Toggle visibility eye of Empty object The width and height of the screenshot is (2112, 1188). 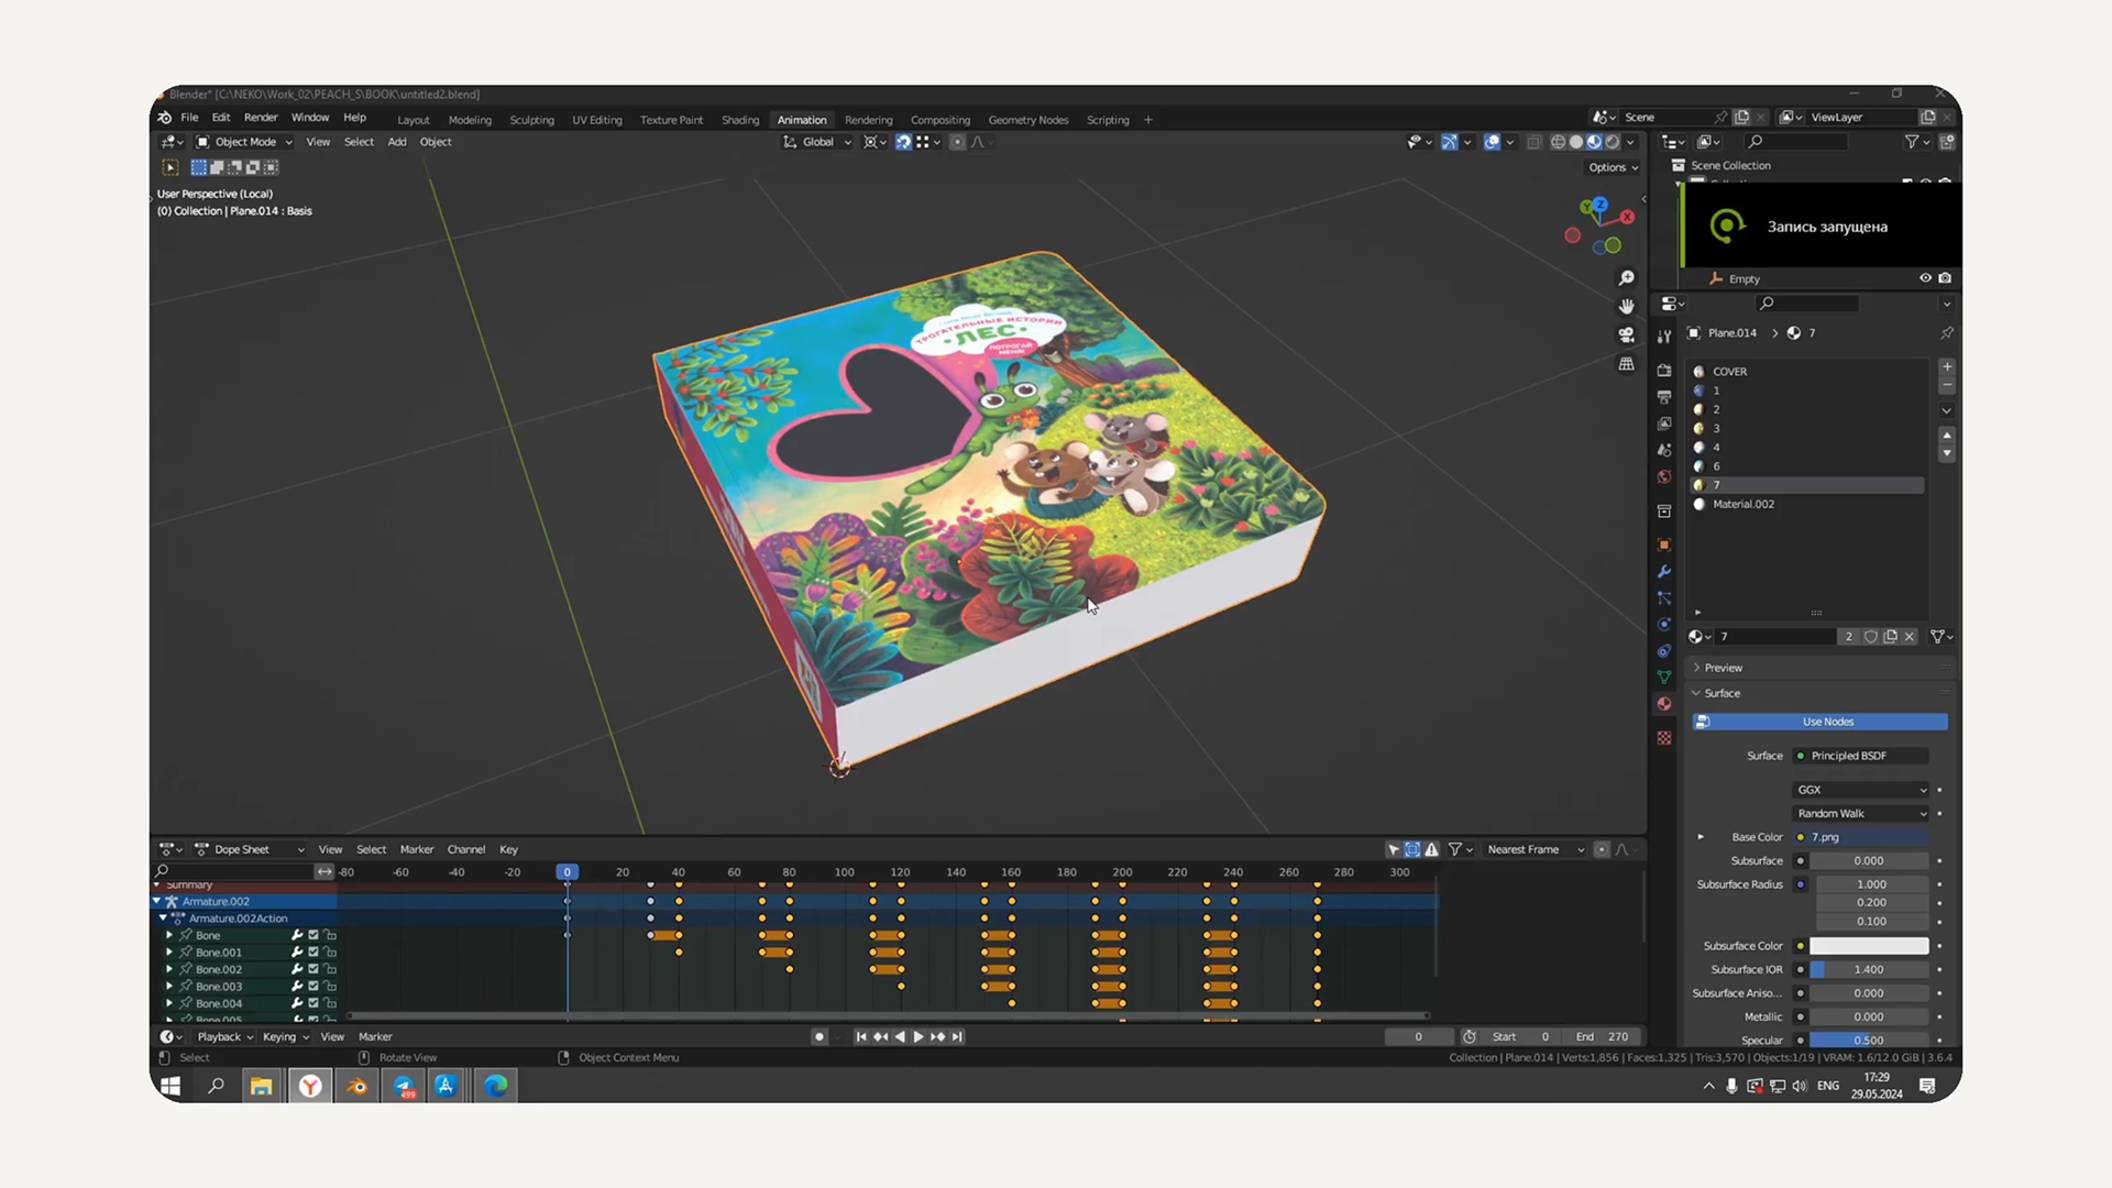point(1925,278)
